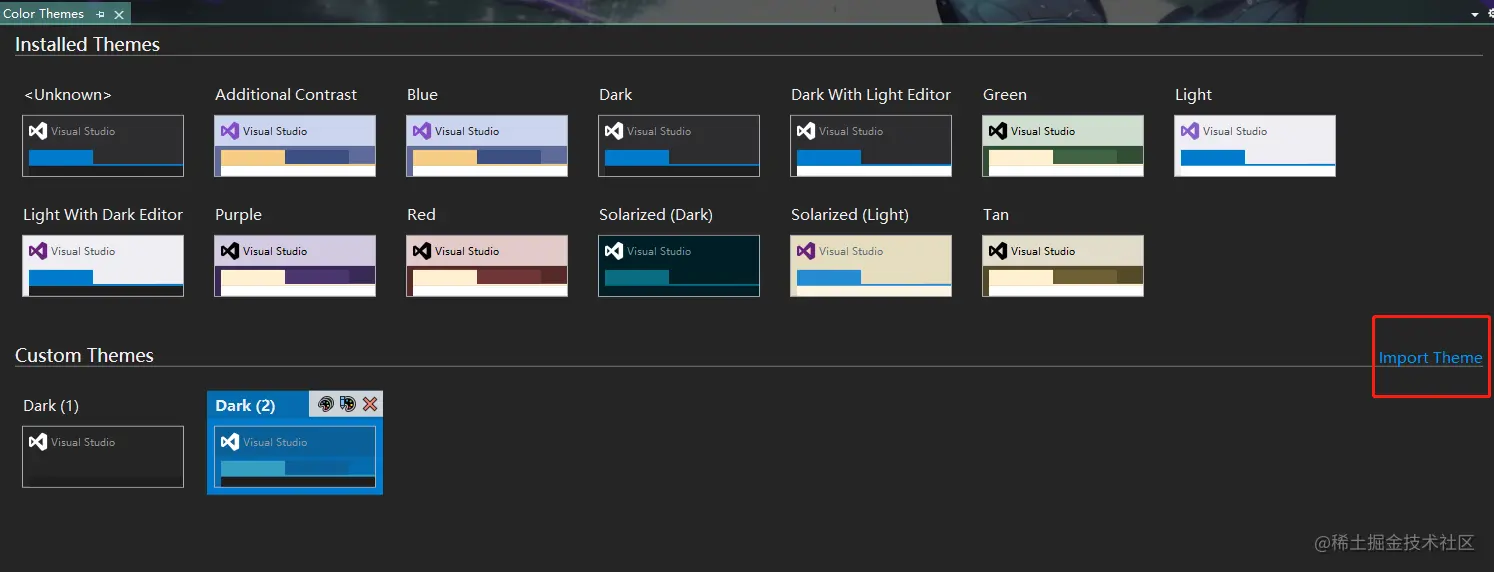The height and width of the screenshot is (572, 1494).
Task: Delete the Dark (2) custom theme
Action: (x=370, y=404)
